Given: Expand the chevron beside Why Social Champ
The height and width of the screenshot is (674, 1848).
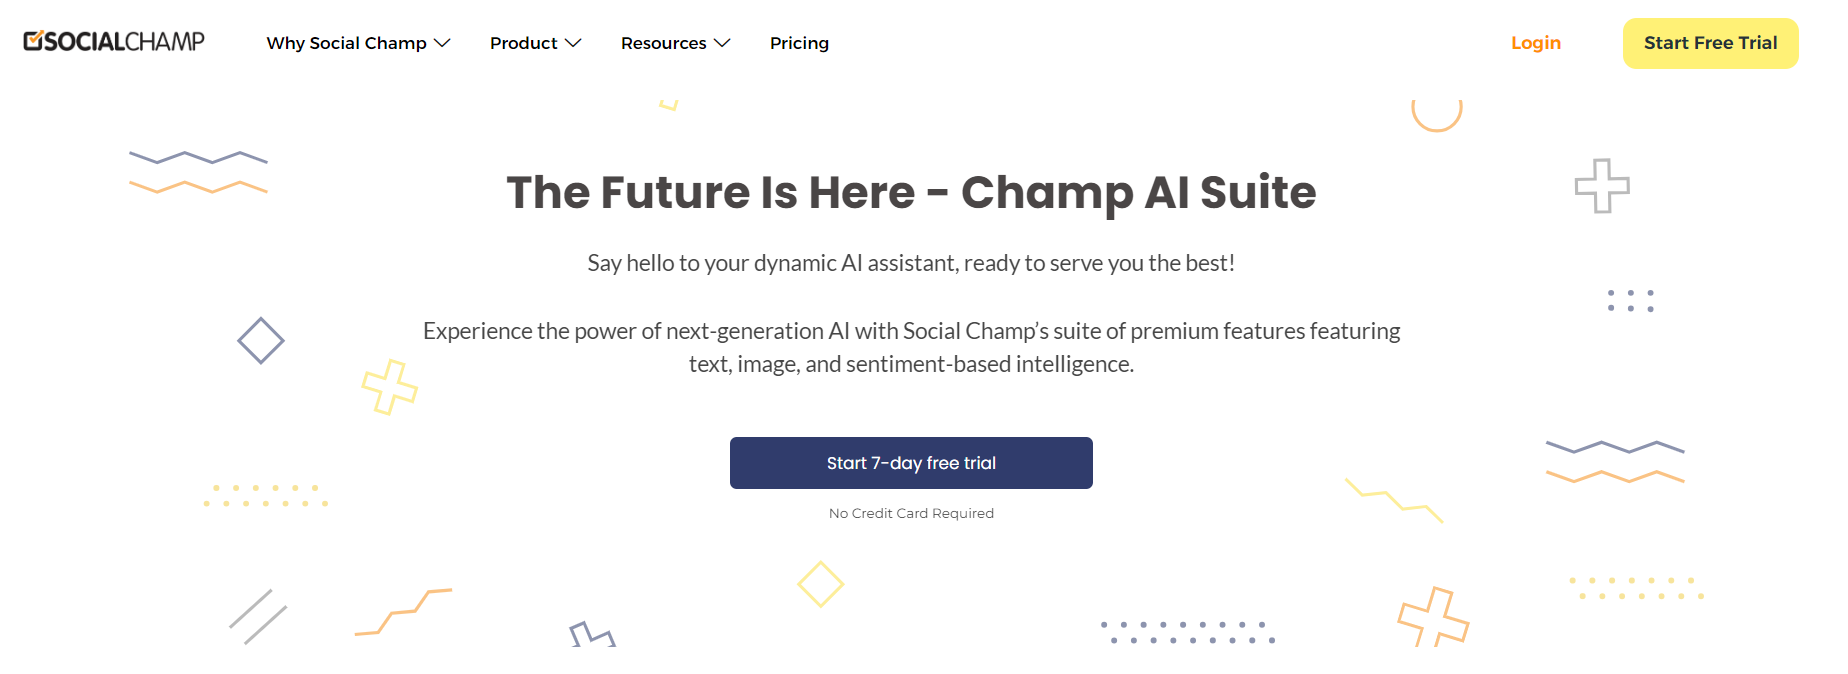Looking at the screenshot, I should [x=443, y=43].
